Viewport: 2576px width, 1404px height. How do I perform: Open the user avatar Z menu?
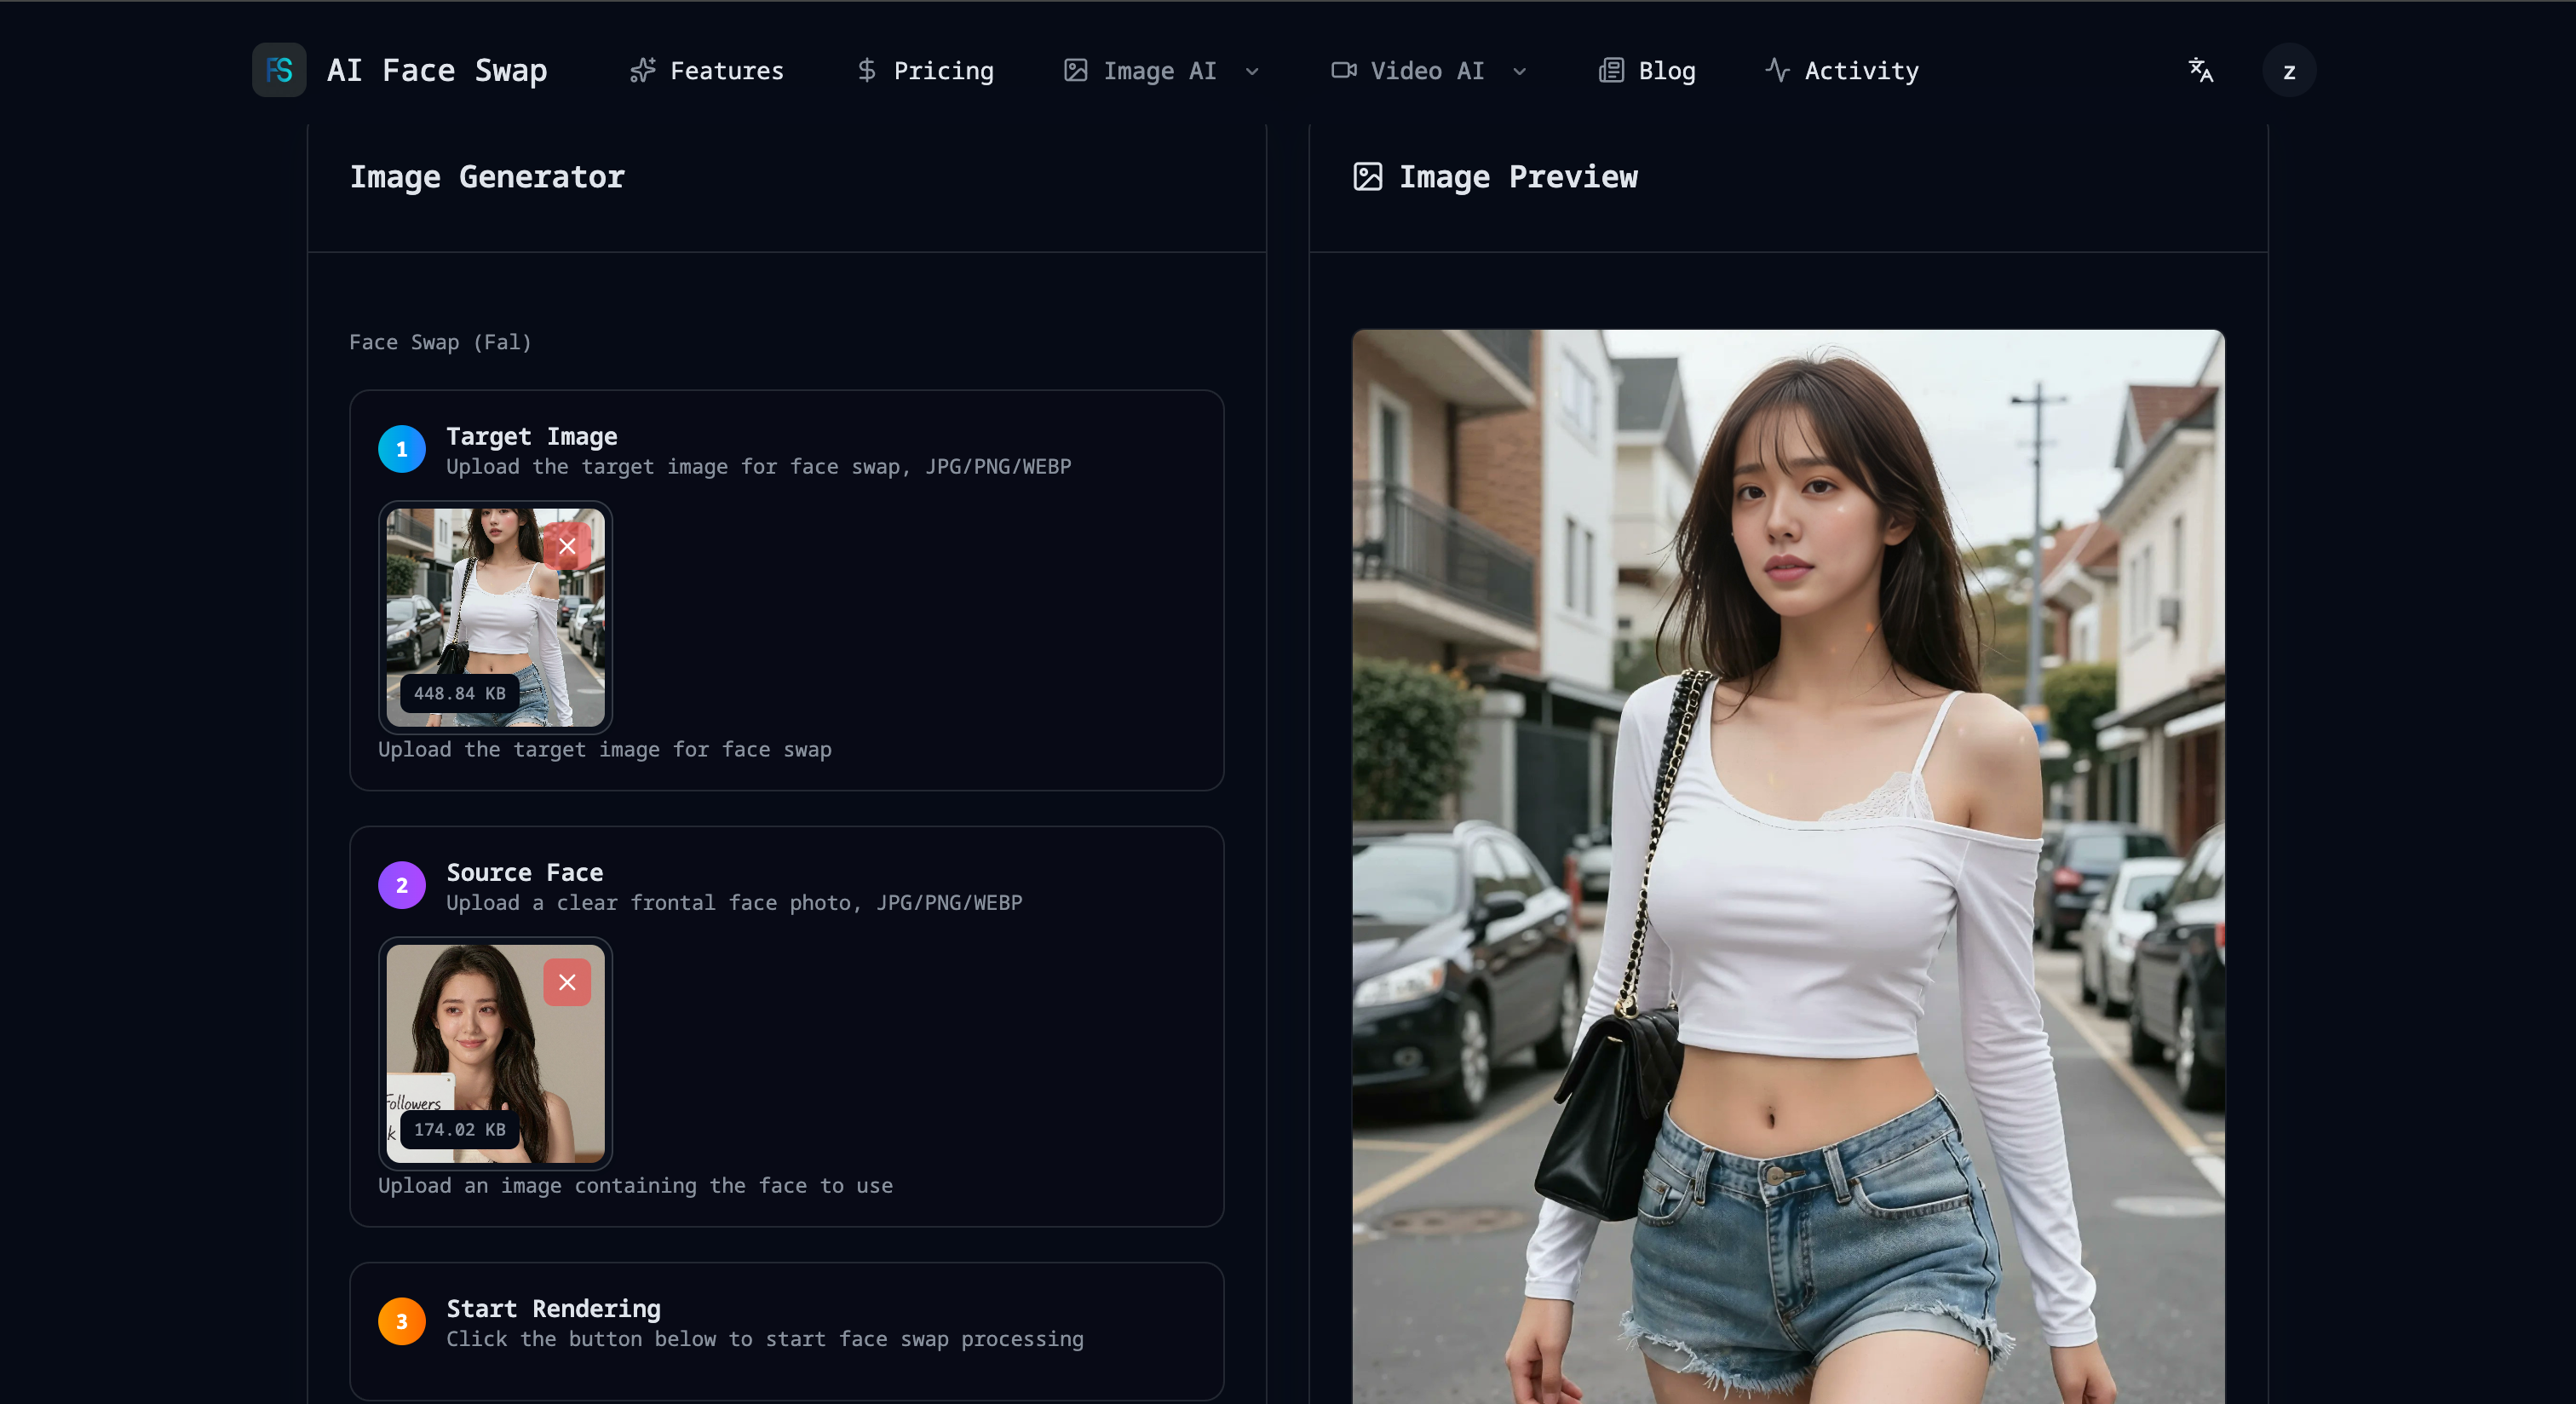tap(2289, 70)
